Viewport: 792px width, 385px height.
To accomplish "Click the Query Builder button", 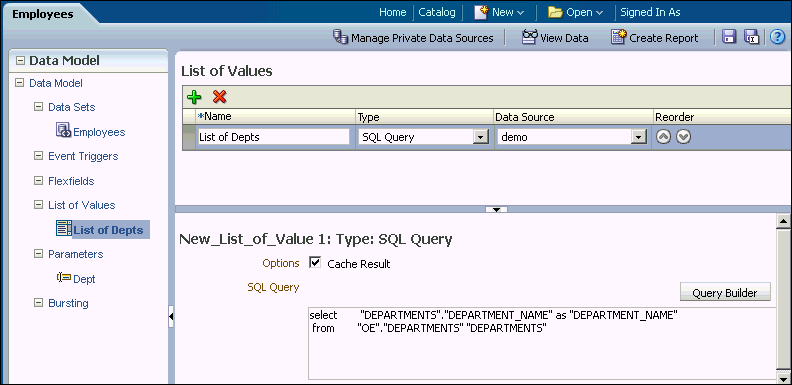I will coord(725,293).
